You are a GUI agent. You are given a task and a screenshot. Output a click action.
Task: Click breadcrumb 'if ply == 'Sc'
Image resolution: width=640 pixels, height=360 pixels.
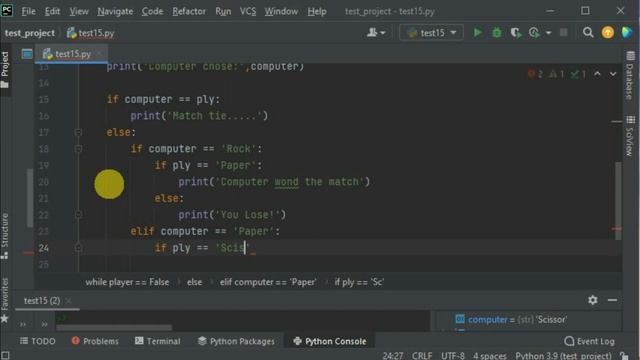point(359,282)
